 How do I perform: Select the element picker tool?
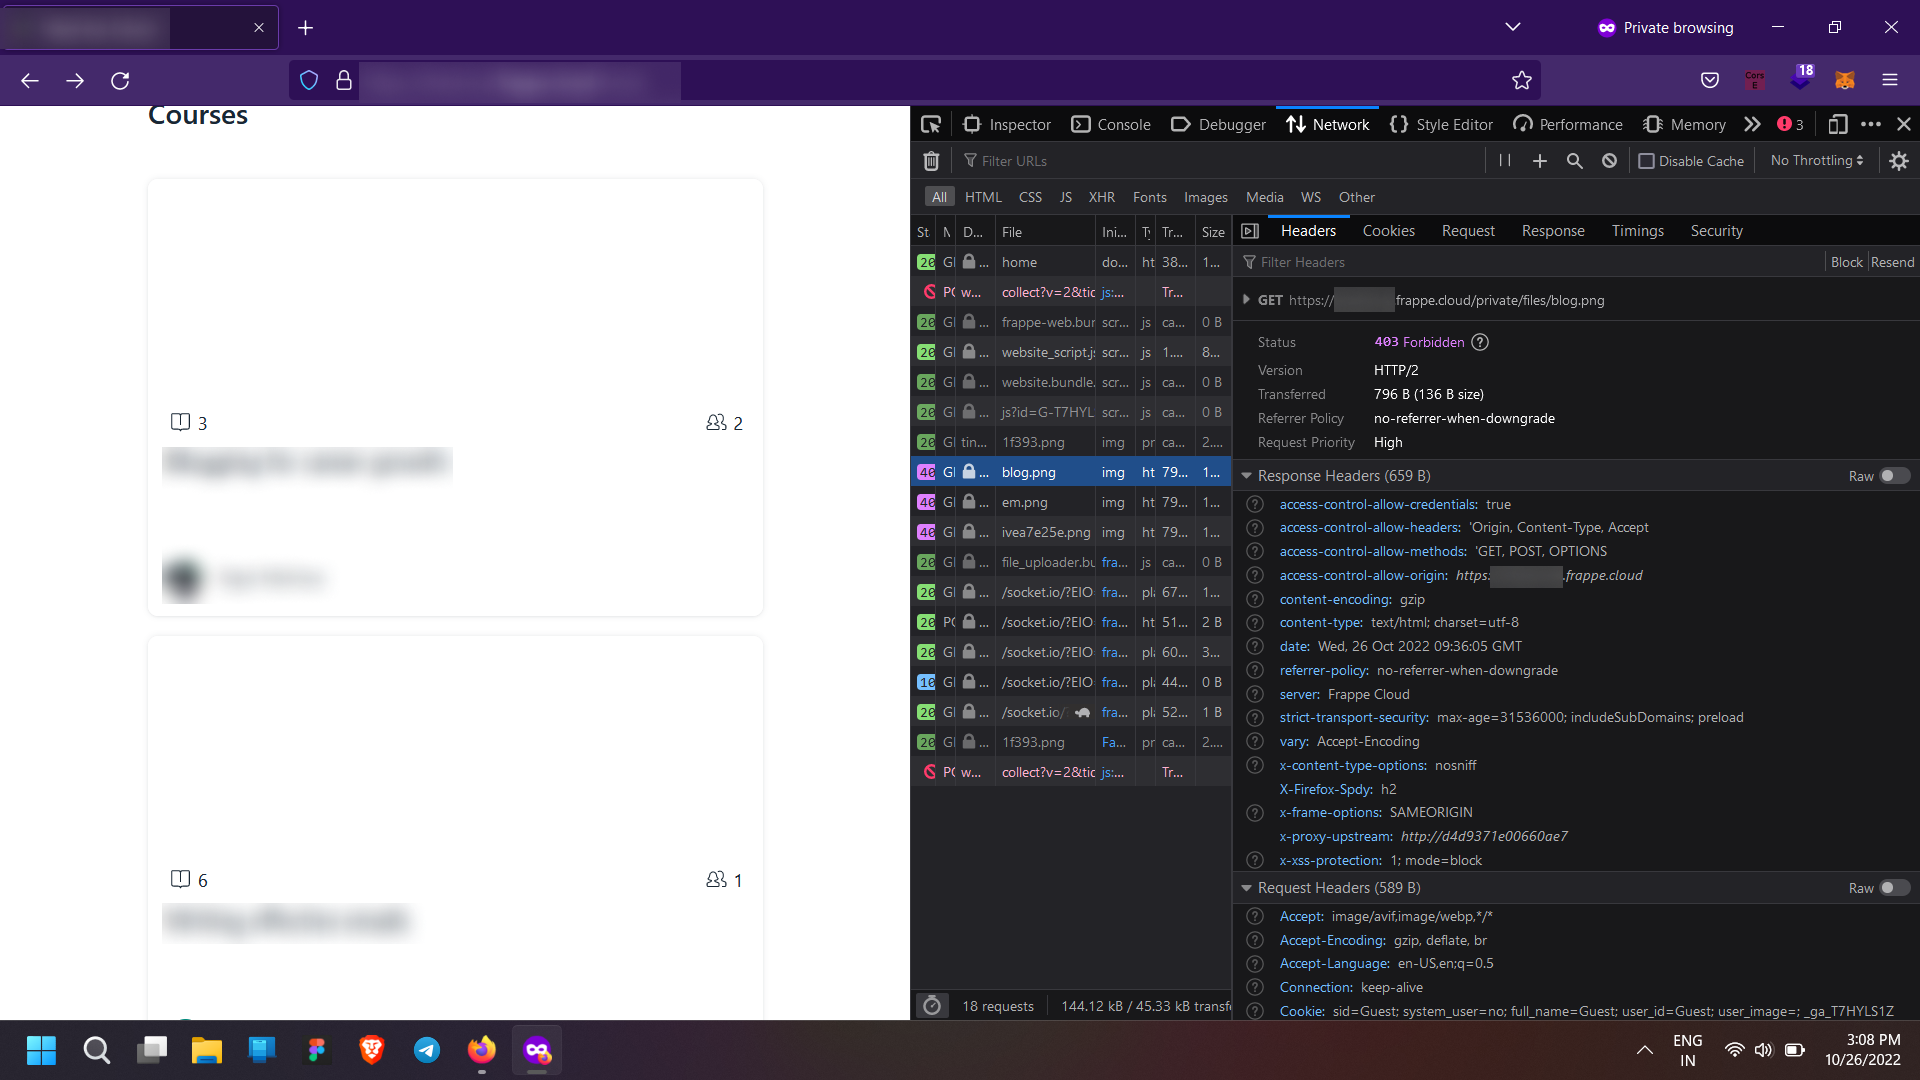click(930, 123)
